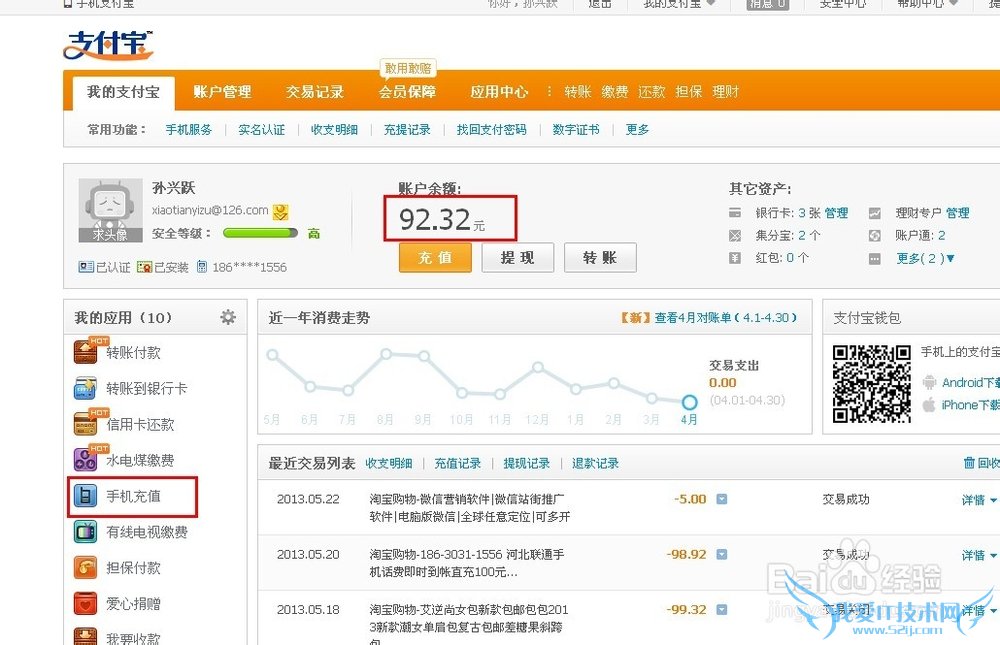
Task: Expand the 更多(2) assets dropdown
Action: point(926,258)
